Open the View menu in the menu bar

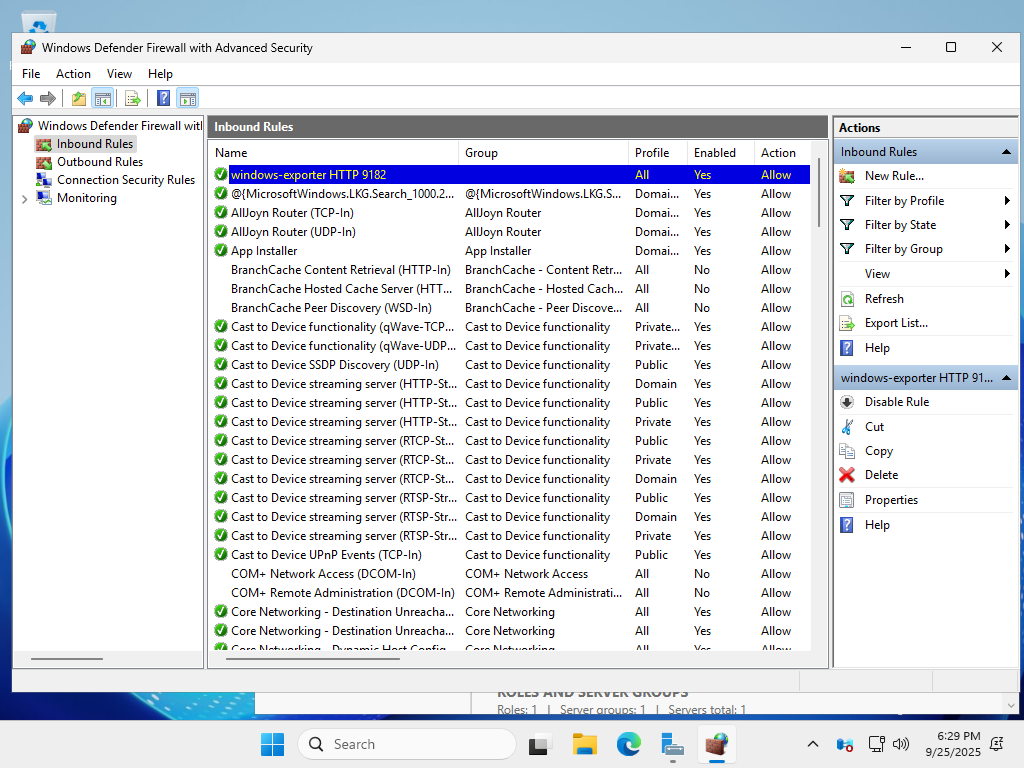pyautogui.click(x=119, y=74)
